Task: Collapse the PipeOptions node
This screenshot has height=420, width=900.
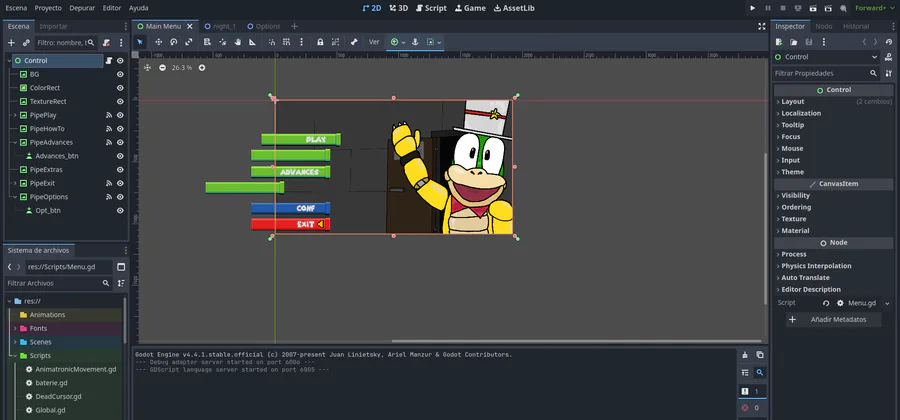Action: tap(15, 197)
